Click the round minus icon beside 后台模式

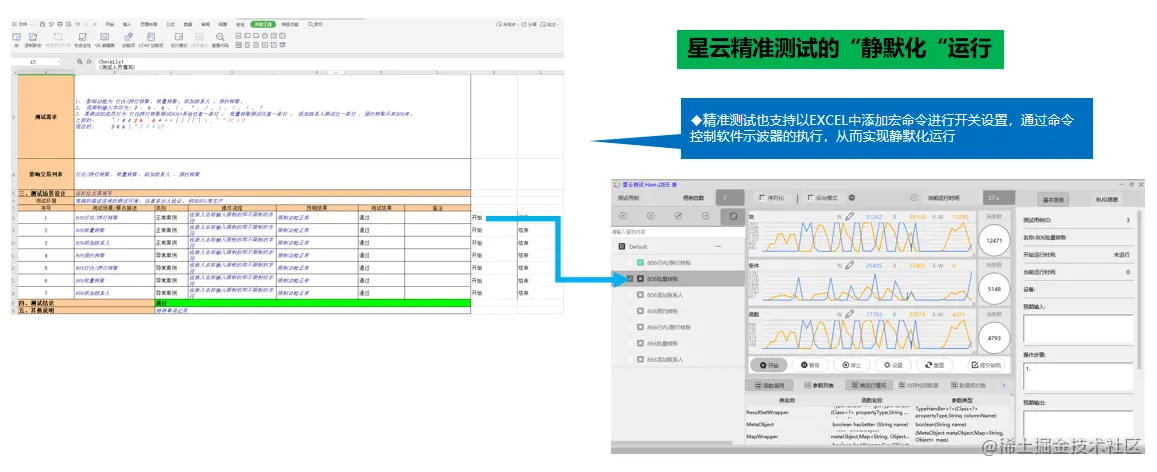[x=852, y=198]
